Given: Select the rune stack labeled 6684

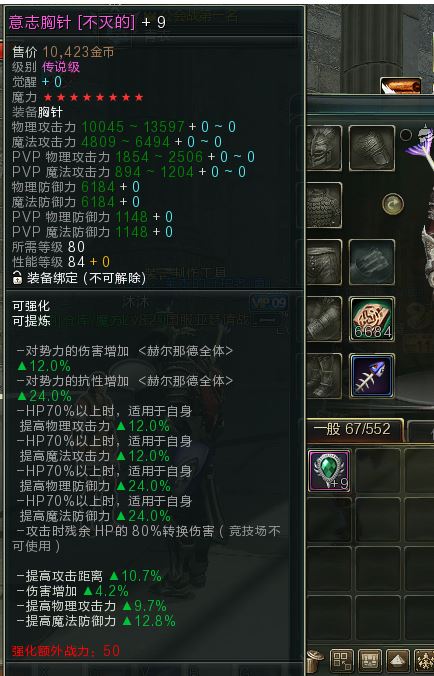Looking at the screenshot, I should point(372,319).
